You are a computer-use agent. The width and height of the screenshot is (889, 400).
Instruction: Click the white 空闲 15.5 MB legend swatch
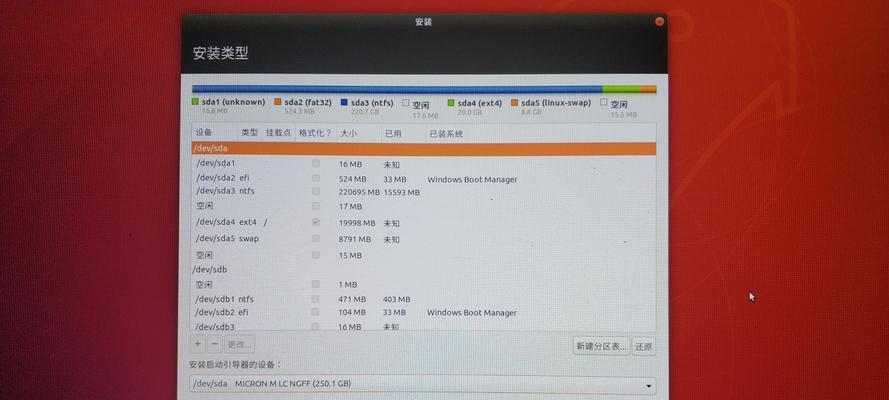click(604, 103)
